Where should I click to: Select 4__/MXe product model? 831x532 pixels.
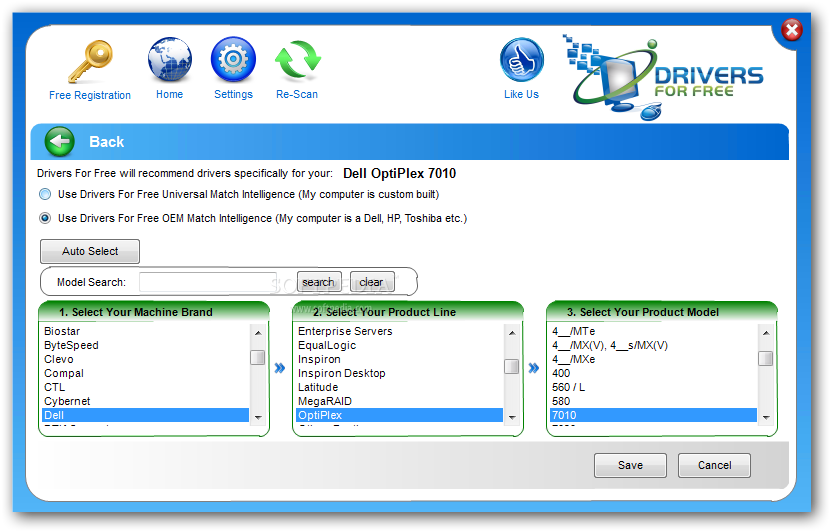[653, 359]
